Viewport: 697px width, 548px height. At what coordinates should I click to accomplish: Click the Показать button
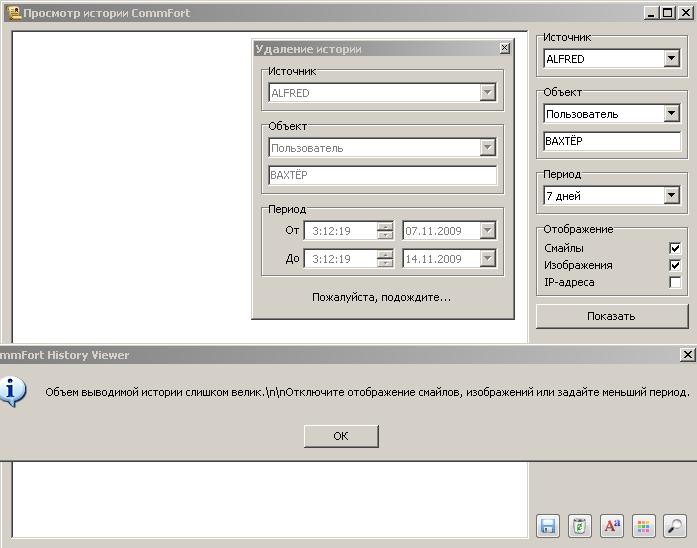point(611,316)
